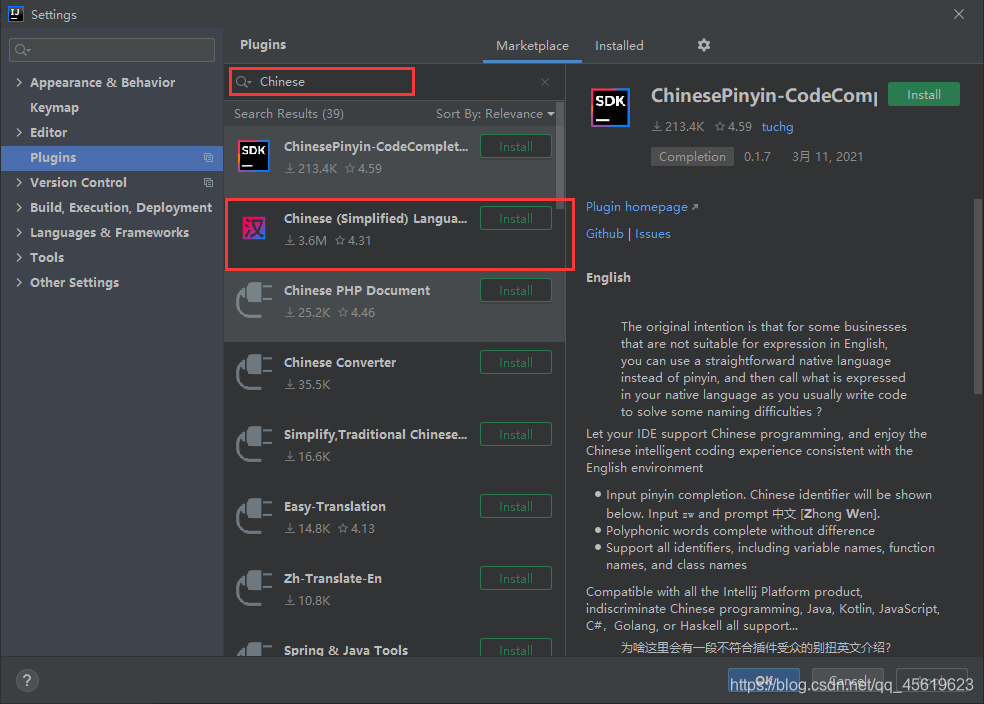This screenshot has width=984, height=704.
Task: Open the Plugin homepage link
Action: [x=637, y=206]
